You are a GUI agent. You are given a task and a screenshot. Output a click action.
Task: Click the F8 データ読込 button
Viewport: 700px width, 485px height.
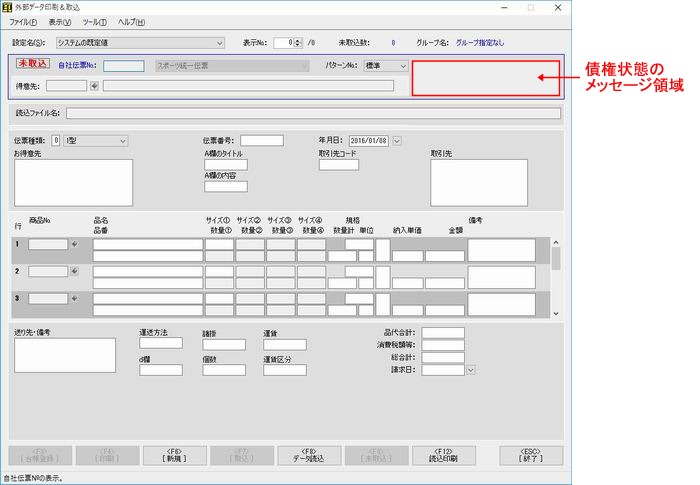pyautogui.click(x=309, y=455)
